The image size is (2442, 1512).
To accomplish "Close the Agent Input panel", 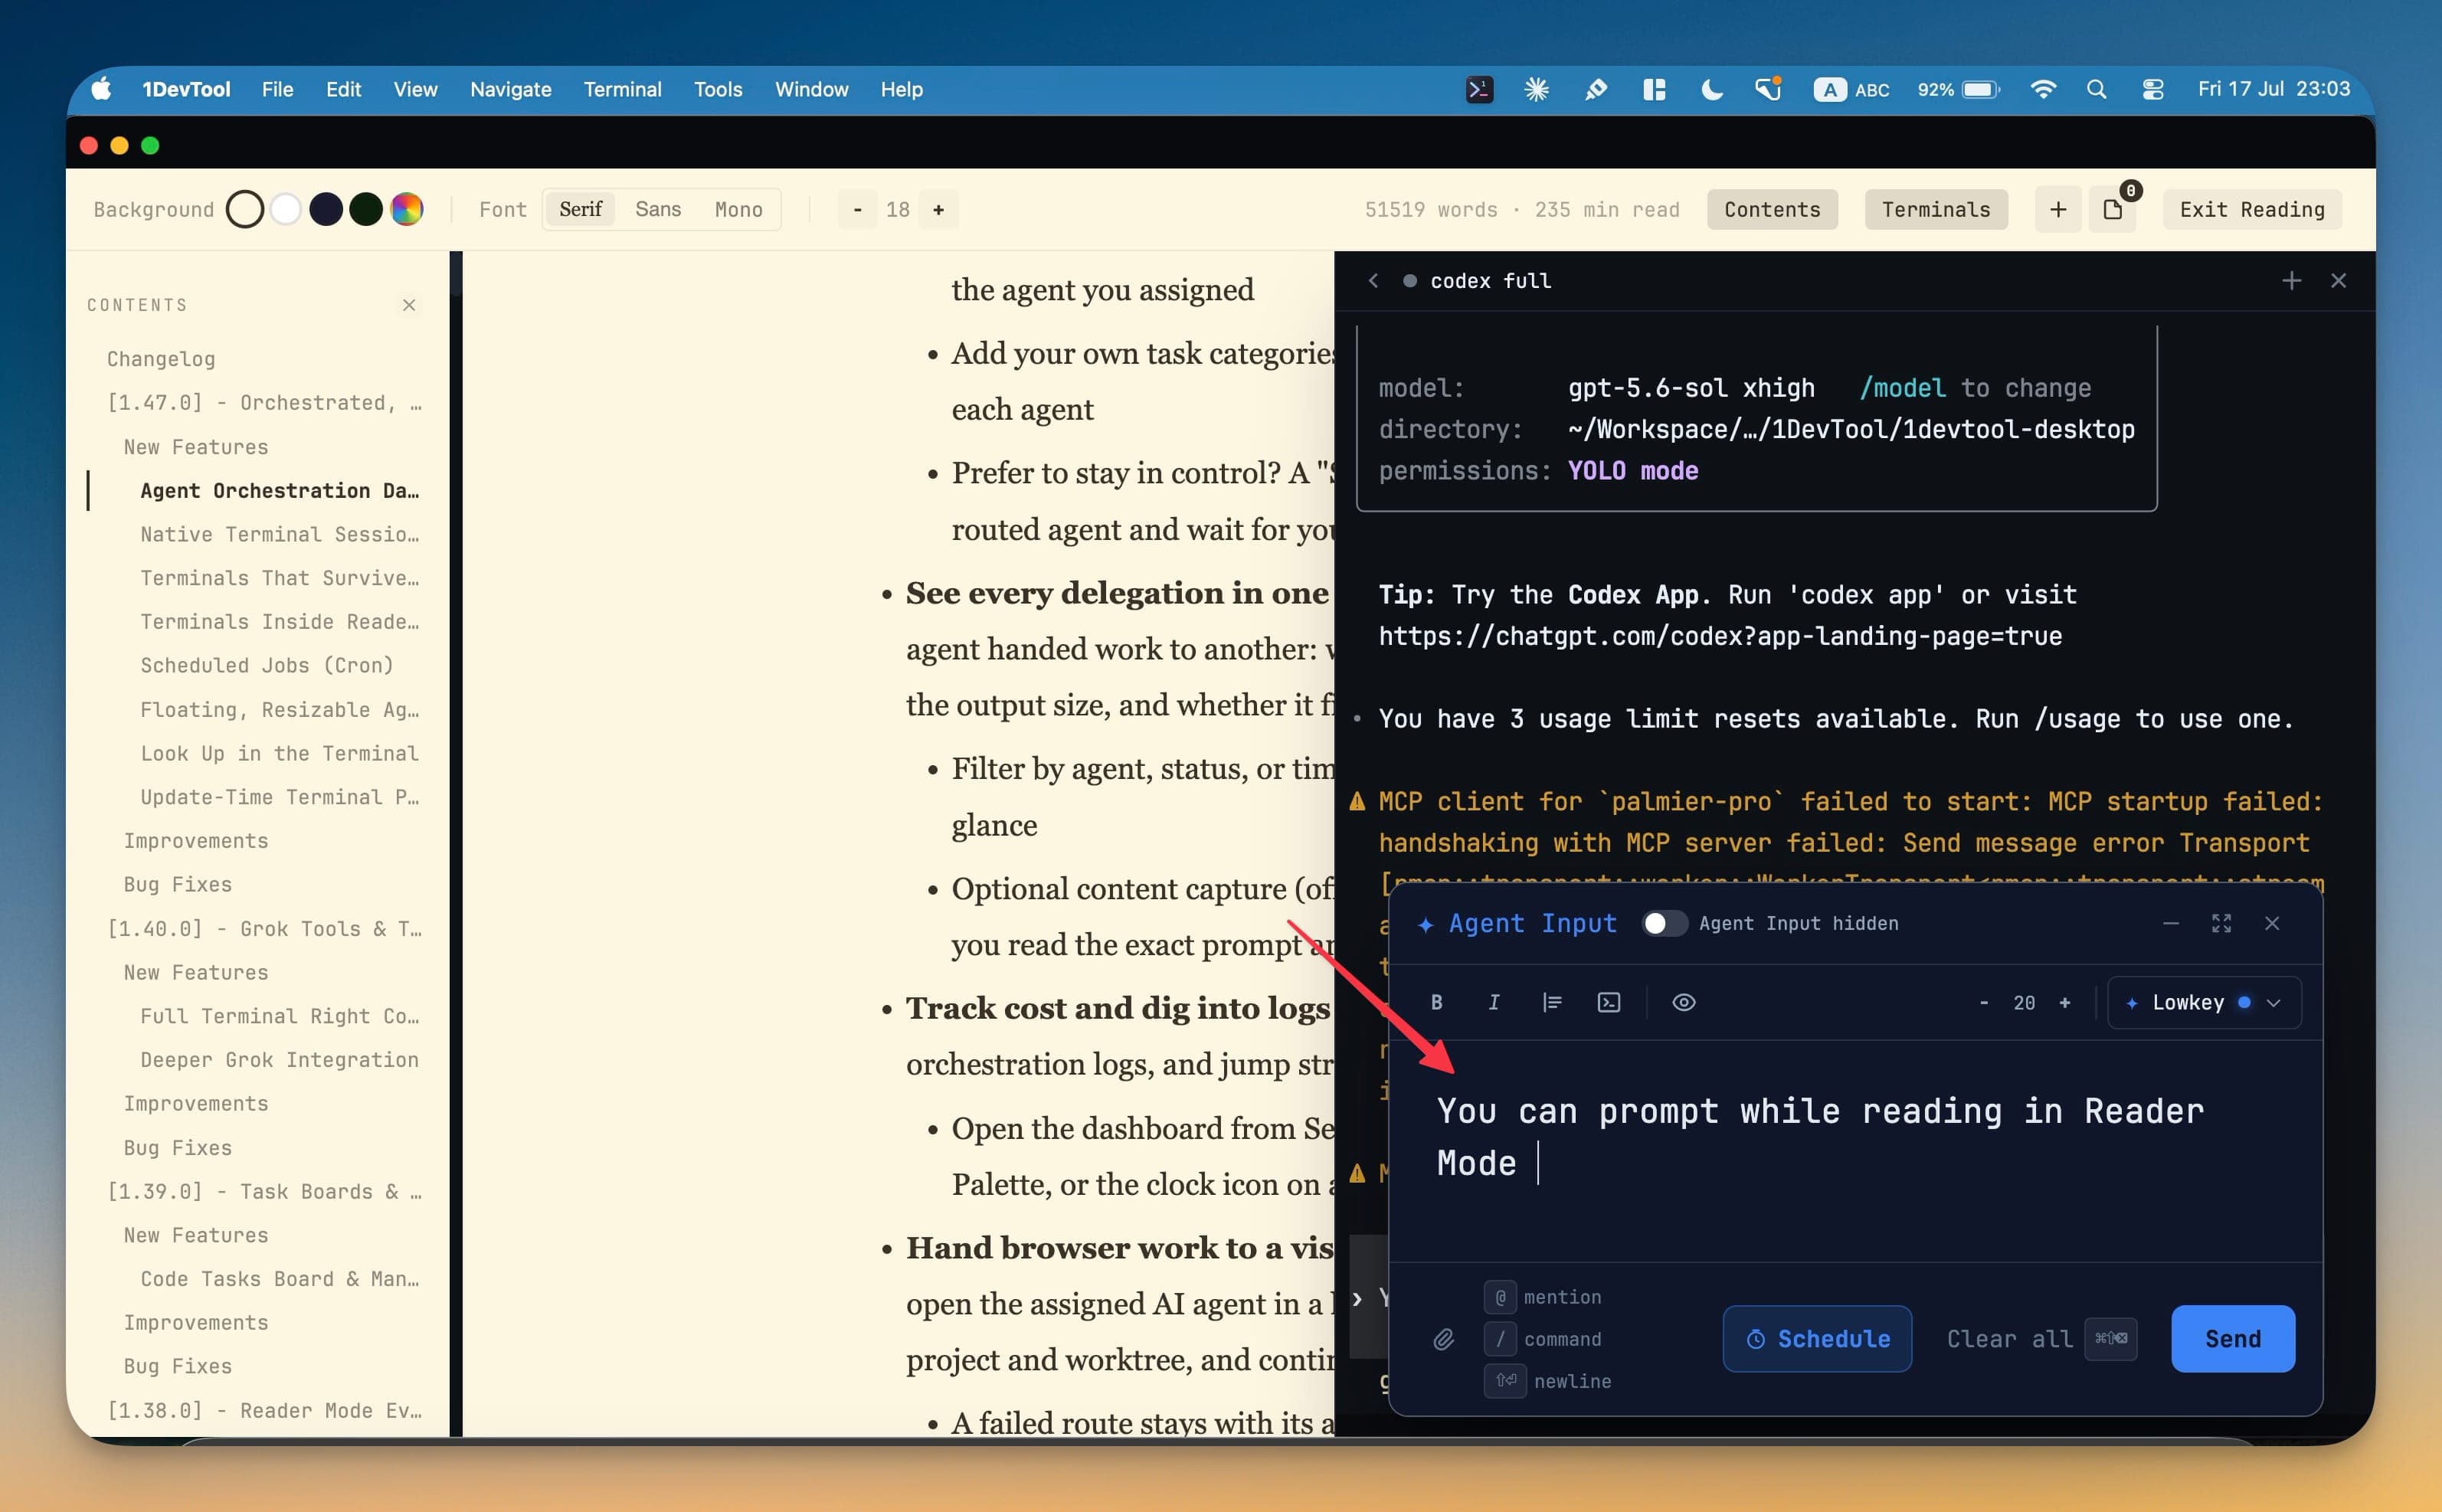I will click(2271, 923).
